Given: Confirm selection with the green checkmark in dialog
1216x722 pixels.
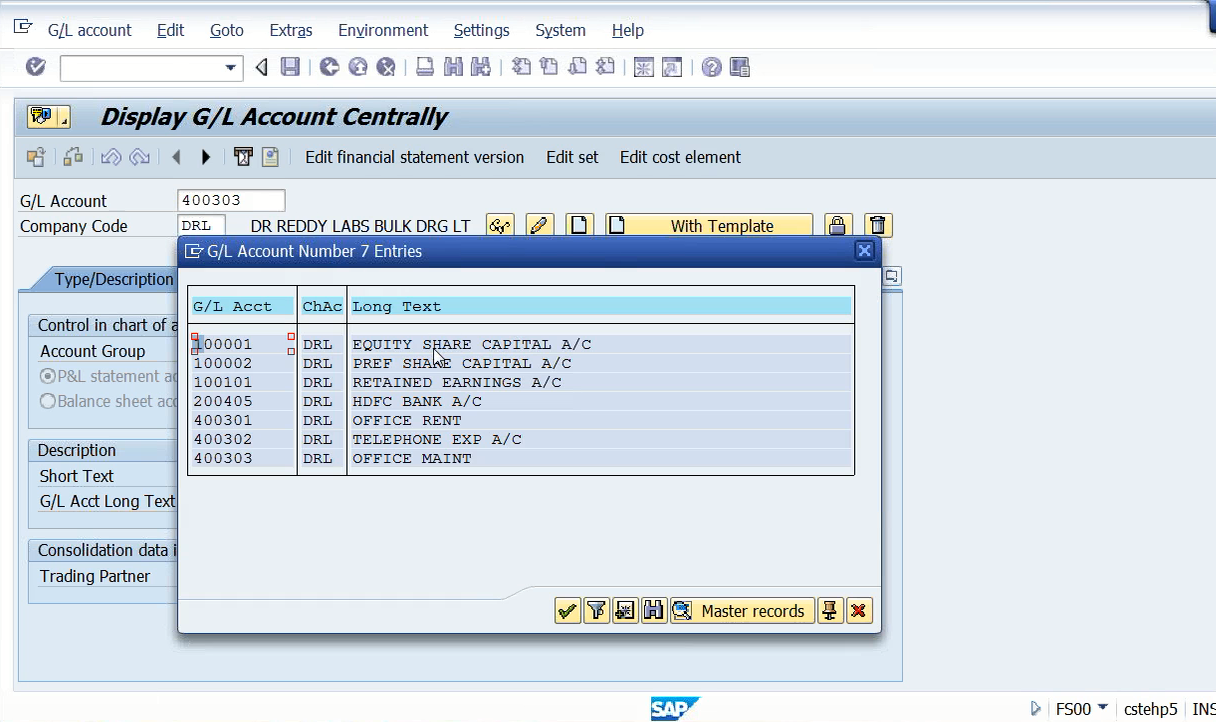Looking at the screenshot, I should click(568, 610).
